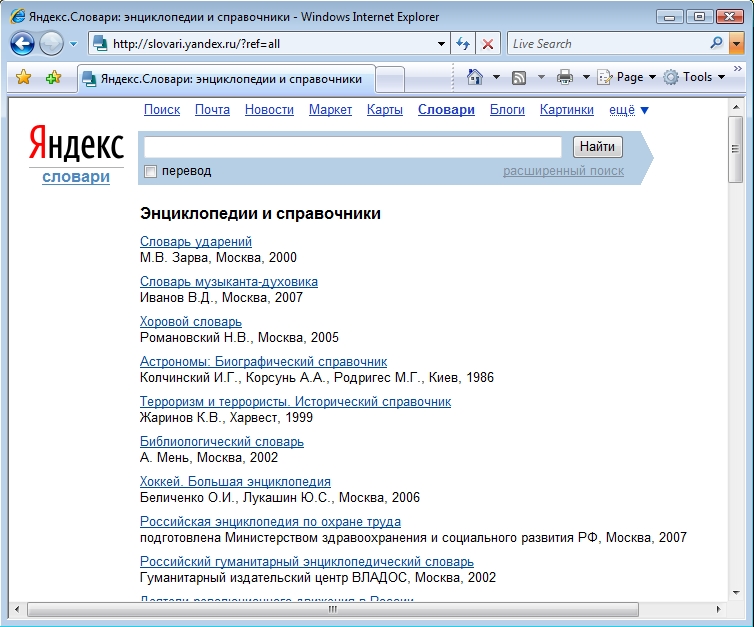754x627 pixels.
Task: Click the Print icon
Action: click(x=565, y=77)
